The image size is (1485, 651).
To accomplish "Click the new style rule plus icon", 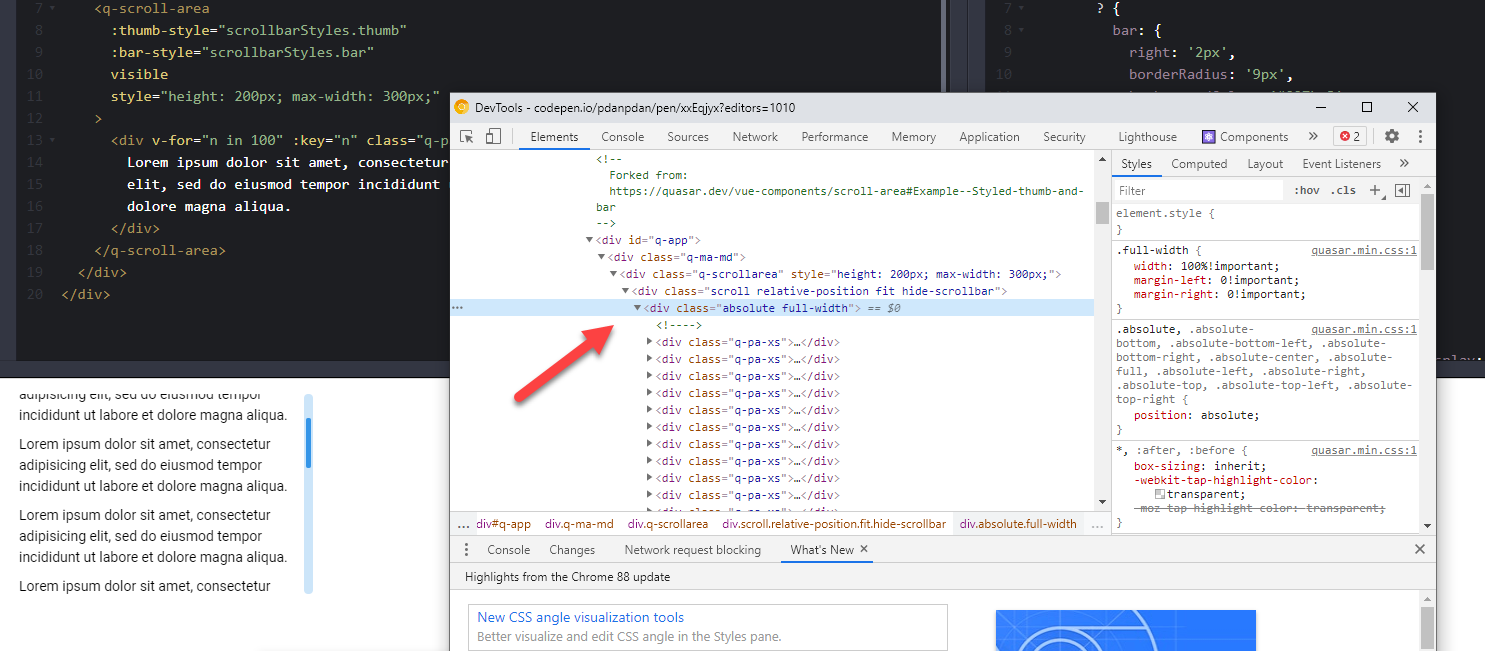I will pyautogui.click(x=1373, y=189).
